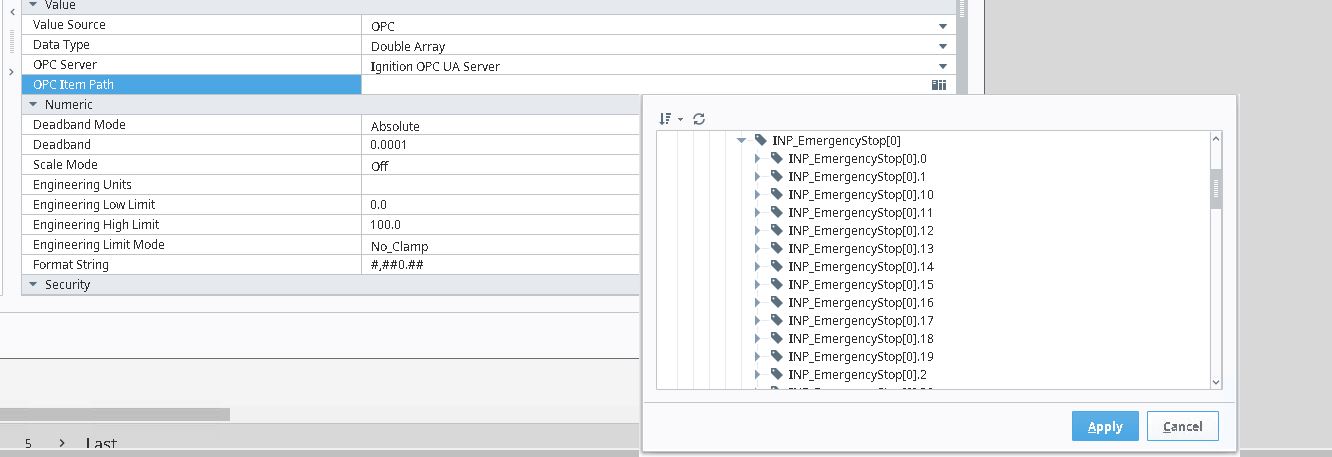
Task: Click the tag browser vertical scrollbar thumb
Action: pos(1216,188)
